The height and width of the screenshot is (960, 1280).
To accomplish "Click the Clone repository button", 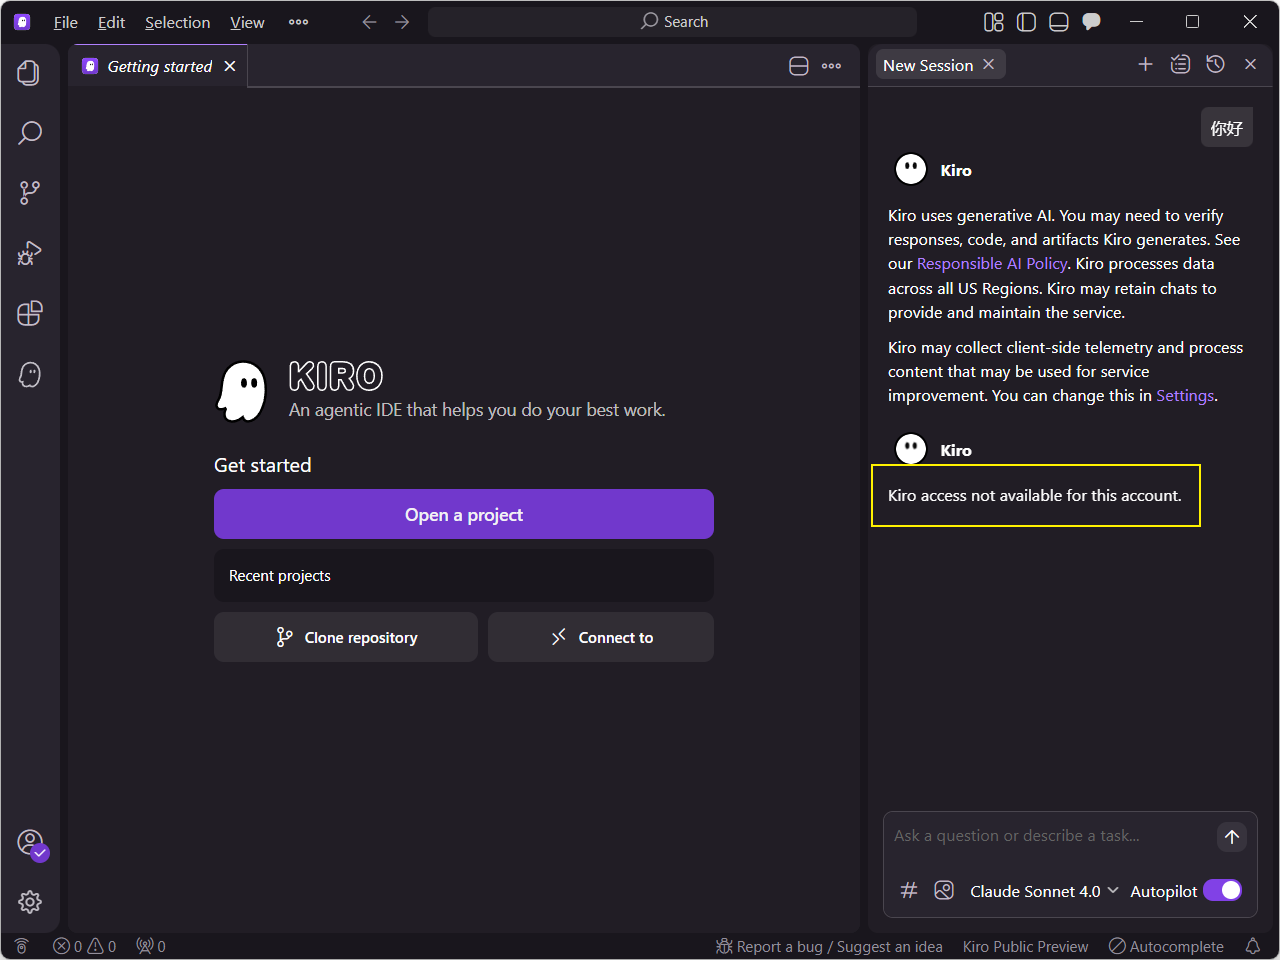I will (x=346, y=637).
